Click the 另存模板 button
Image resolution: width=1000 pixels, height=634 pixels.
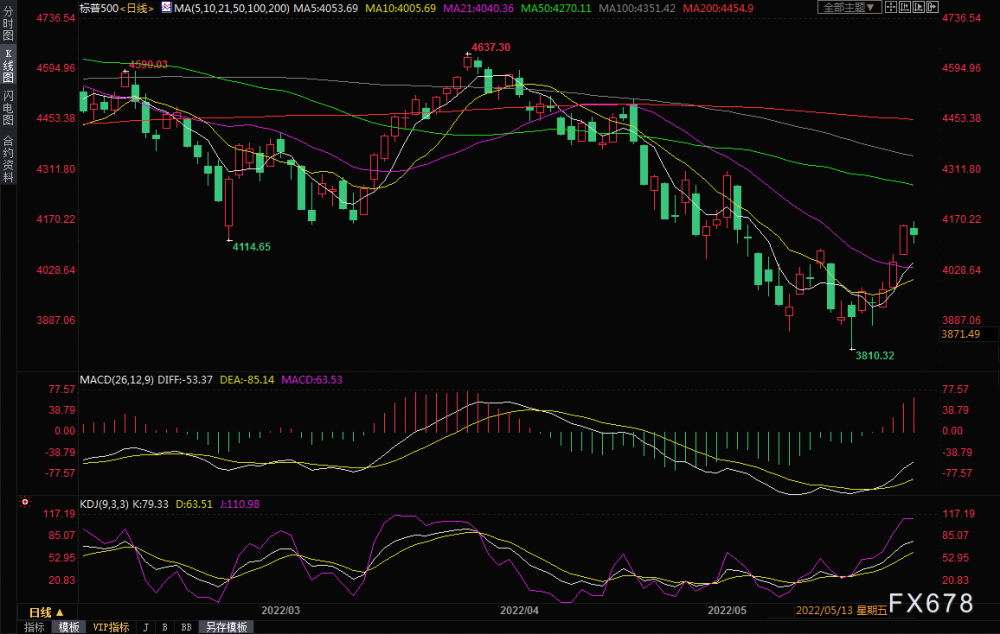[x=226, y=627]
